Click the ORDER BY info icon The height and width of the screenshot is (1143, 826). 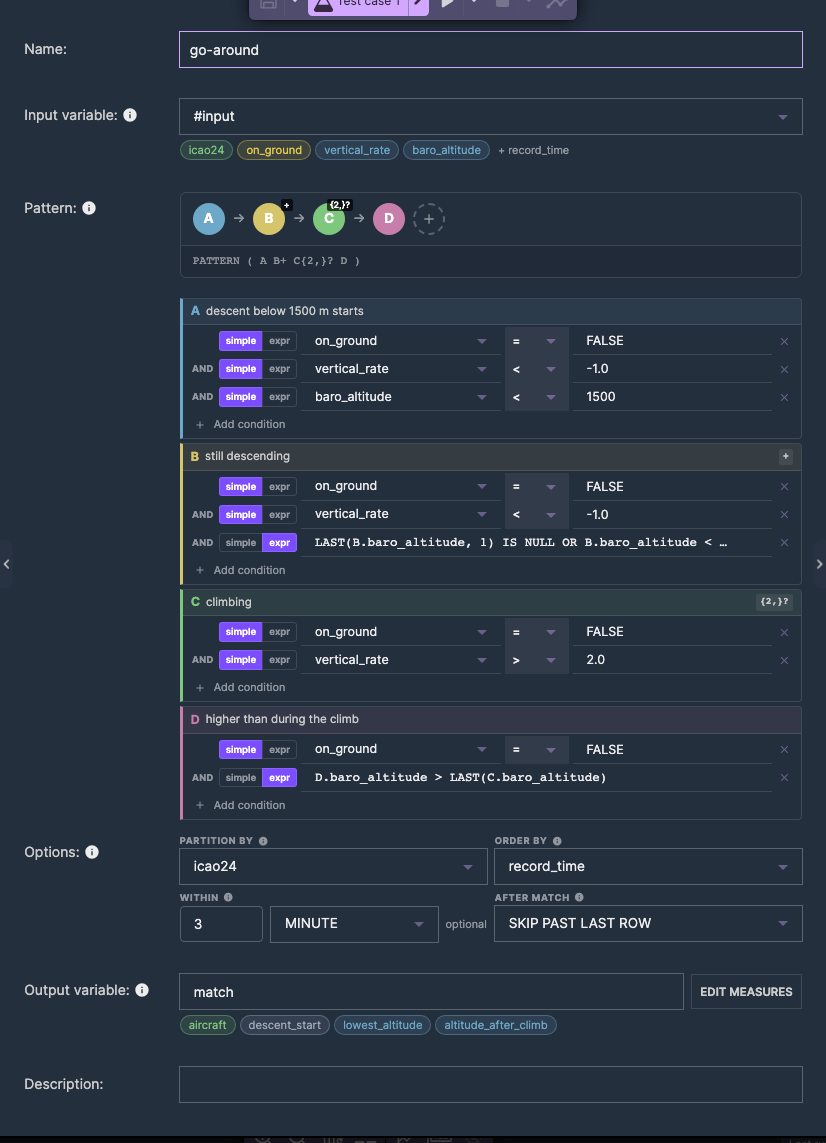coord(557,841)
